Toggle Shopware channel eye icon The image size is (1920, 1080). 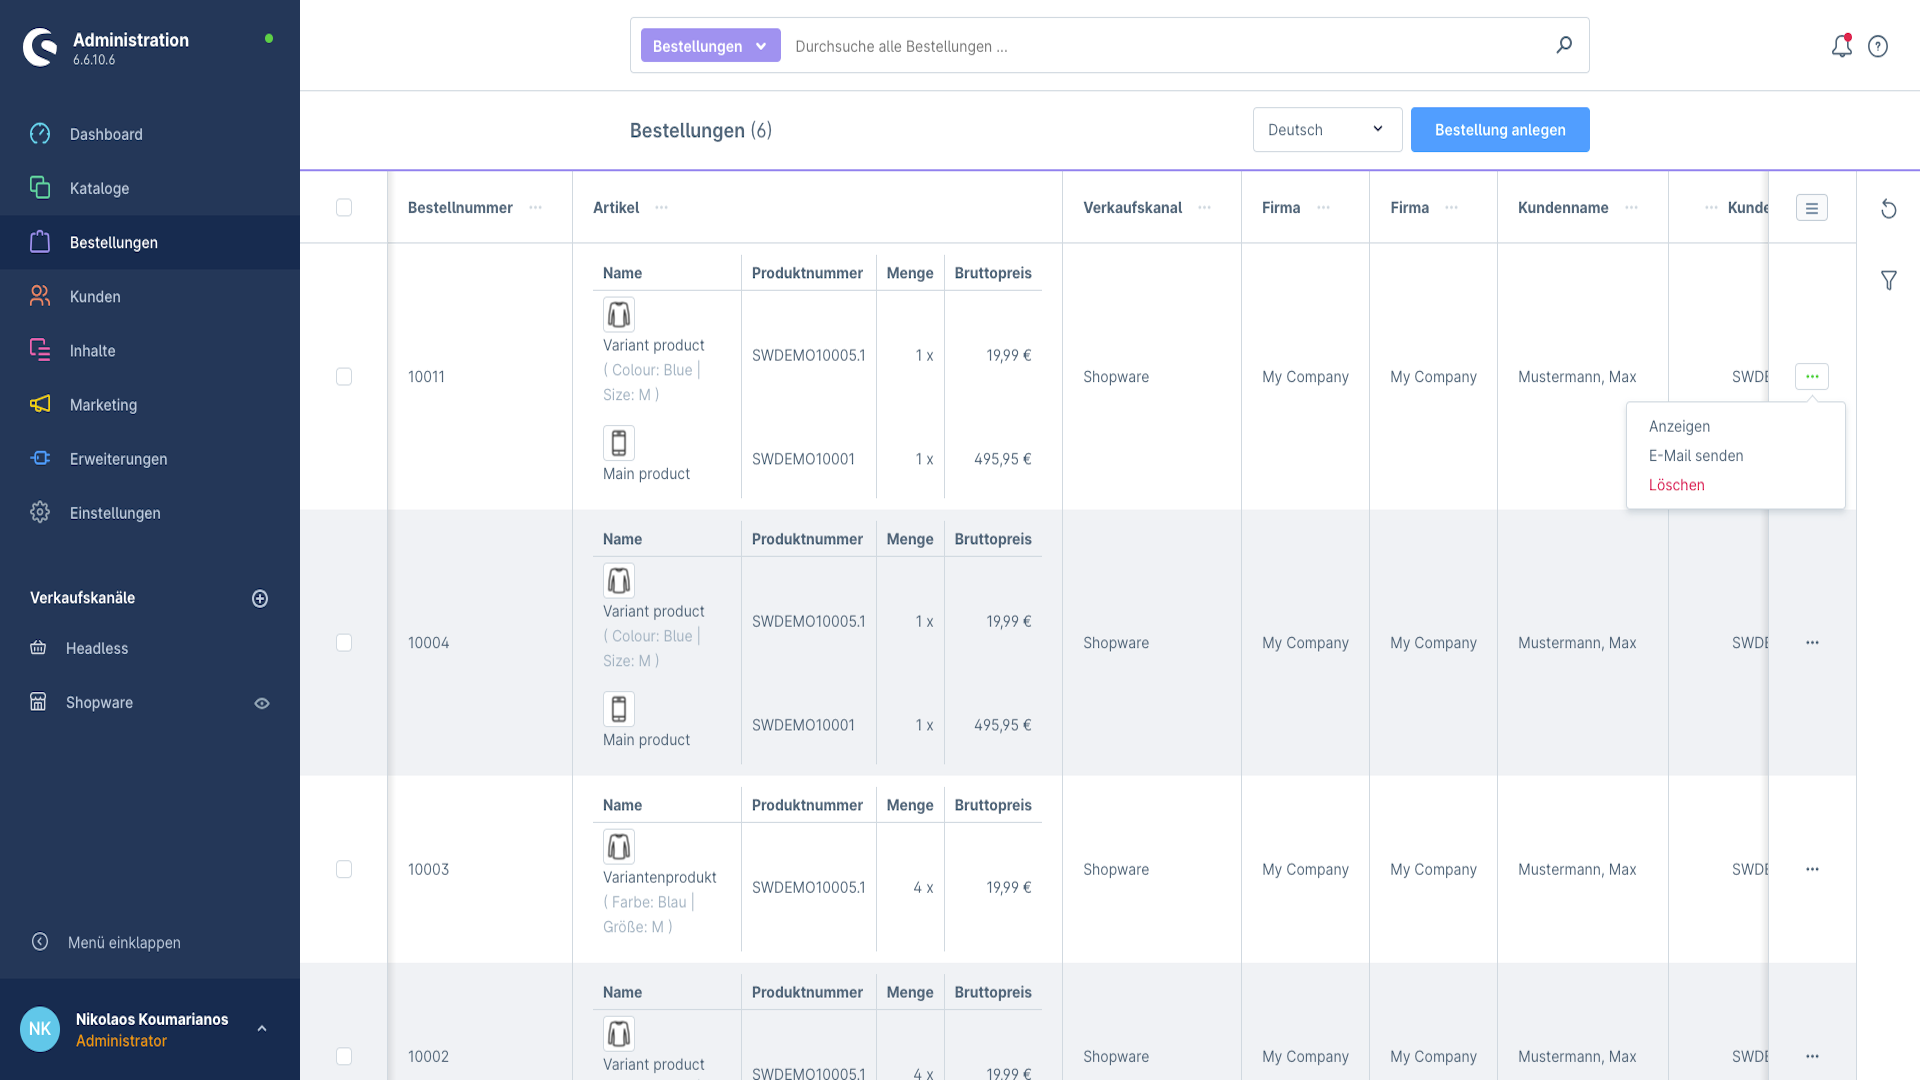coord(262,703)
